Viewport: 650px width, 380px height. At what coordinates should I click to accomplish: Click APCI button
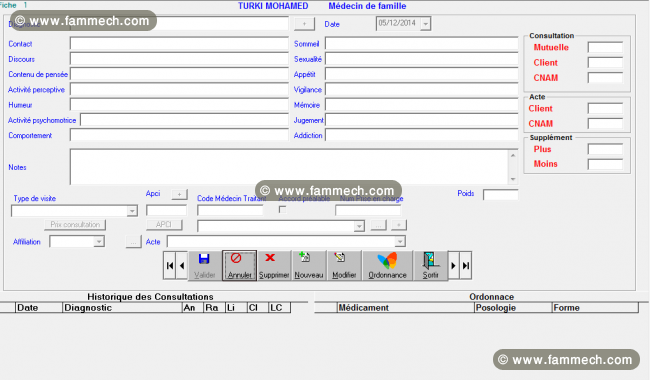164,225
